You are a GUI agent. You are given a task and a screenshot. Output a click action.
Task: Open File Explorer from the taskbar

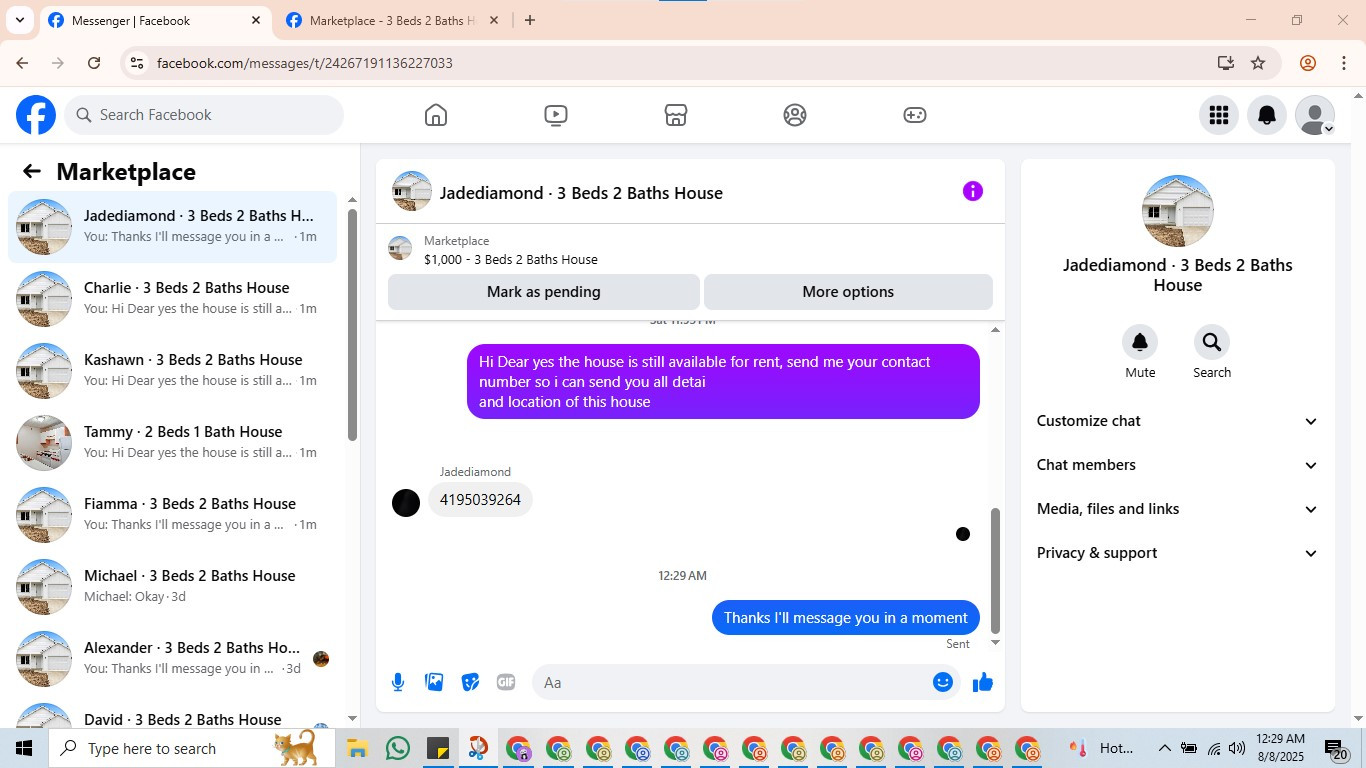[358, 748]
